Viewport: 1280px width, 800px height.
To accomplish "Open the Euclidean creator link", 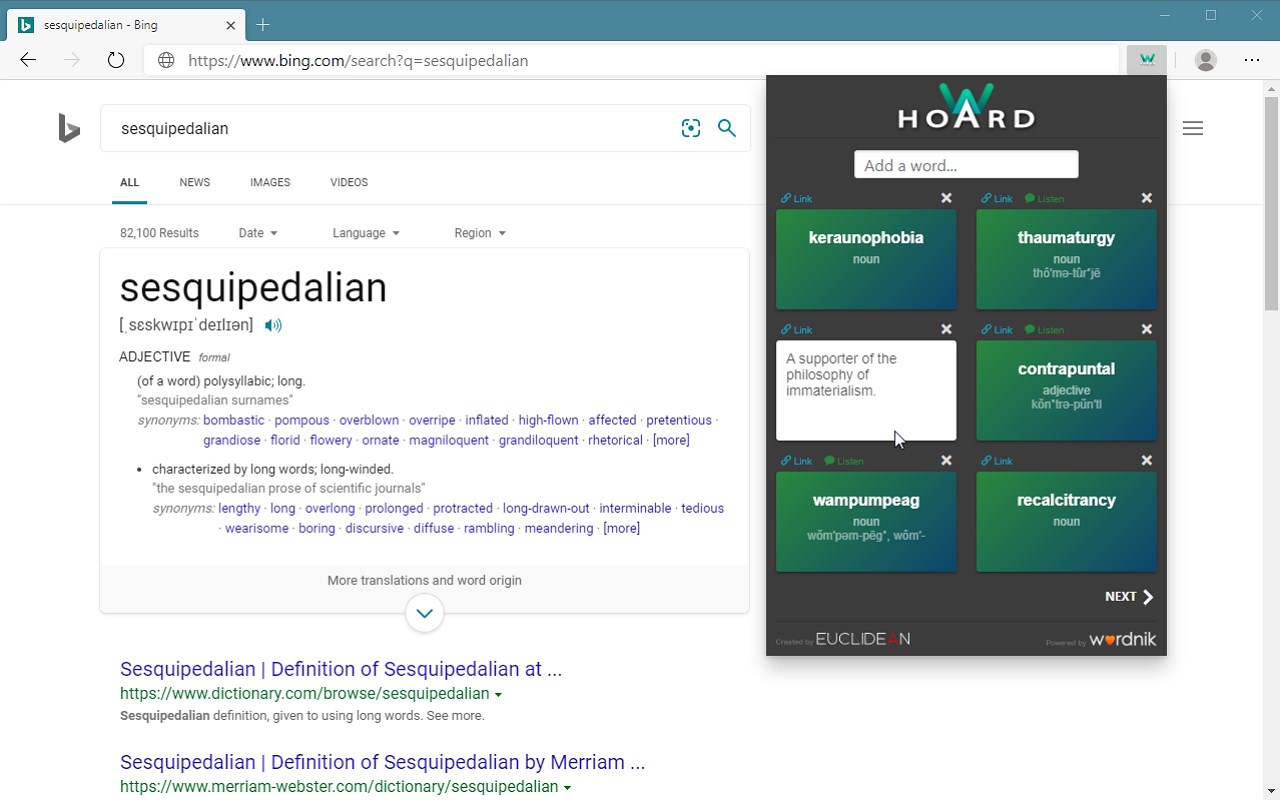I will point(862,639).
